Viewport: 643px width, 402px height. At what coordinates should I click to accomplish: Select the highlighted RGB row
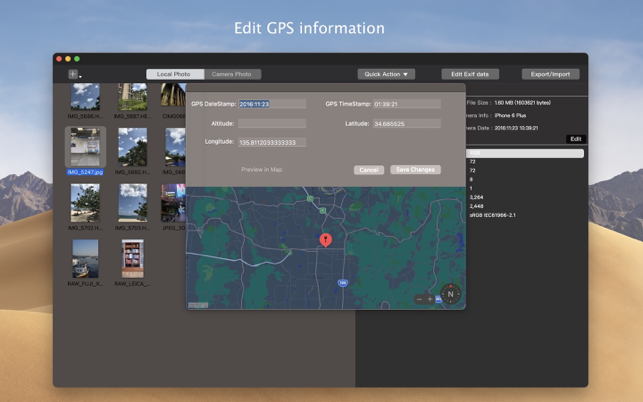525,153
